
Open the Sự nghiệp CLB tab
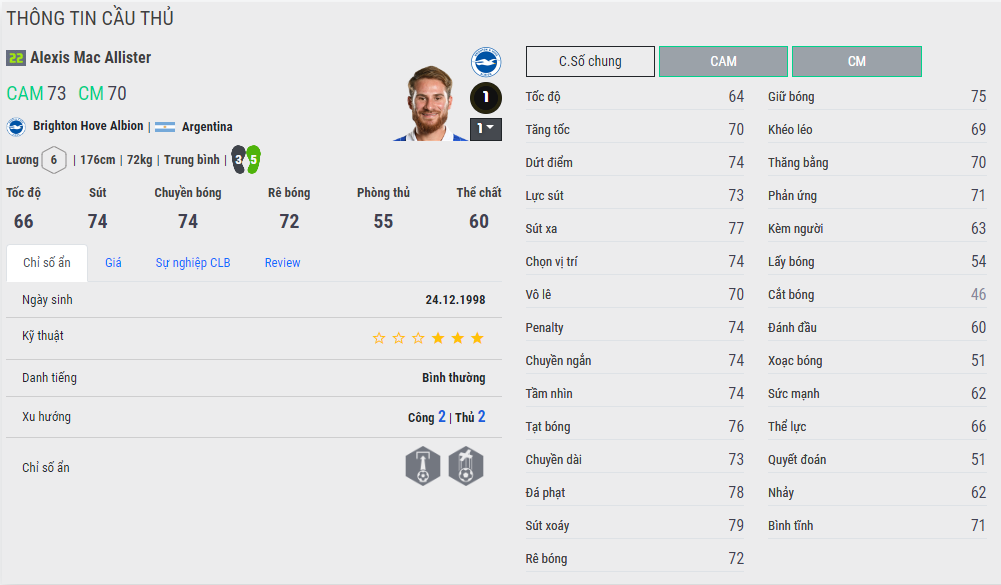click(193, 263)
